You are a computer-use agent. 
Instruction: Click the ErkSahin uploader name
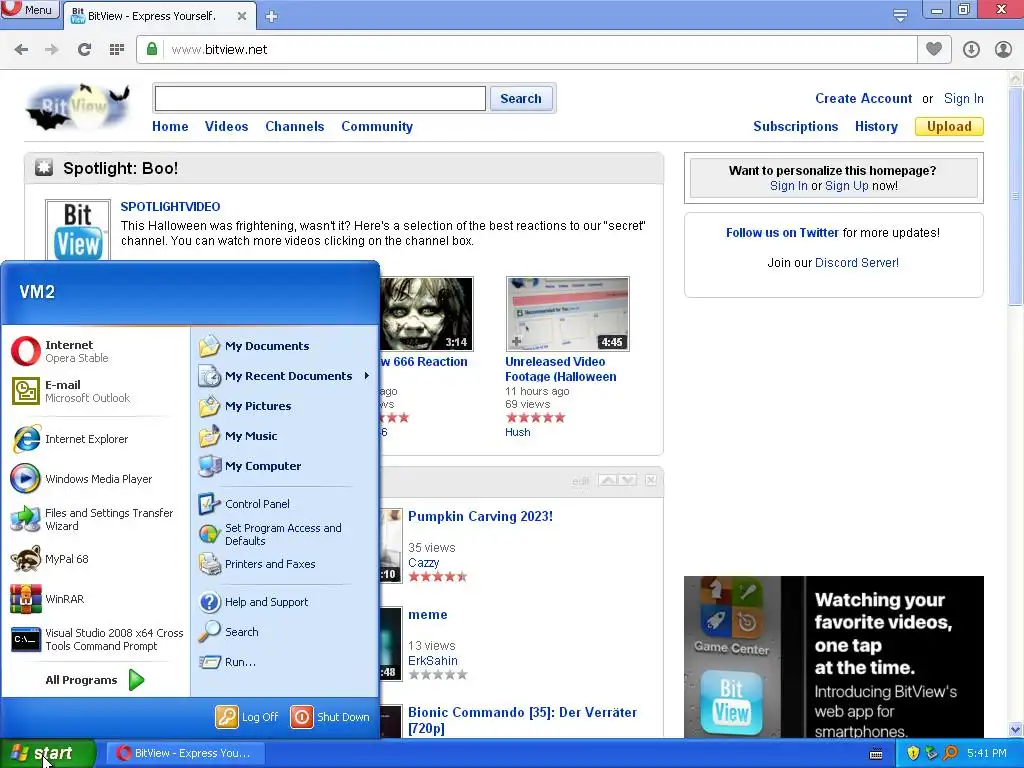432,661
